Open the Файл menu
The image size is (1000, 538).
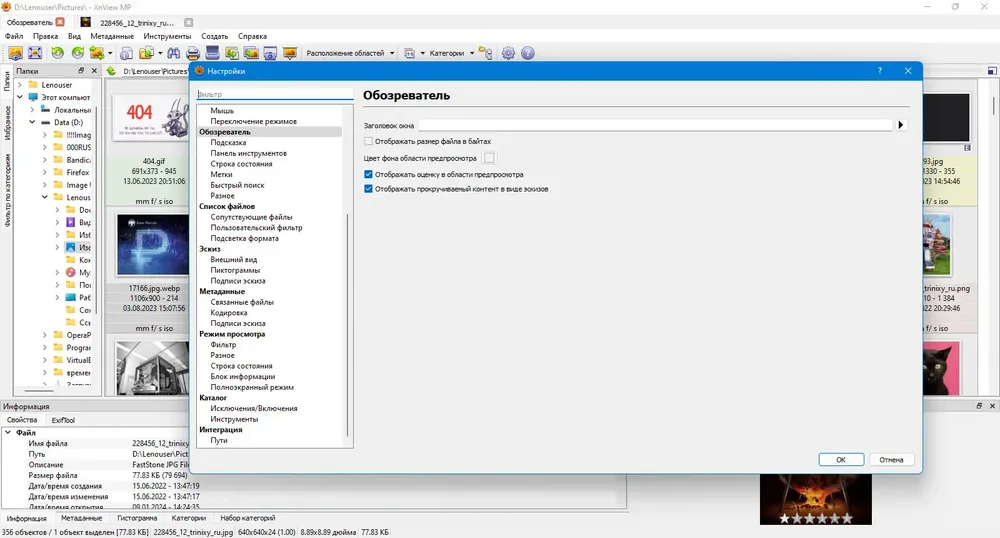tap(14, 36)
